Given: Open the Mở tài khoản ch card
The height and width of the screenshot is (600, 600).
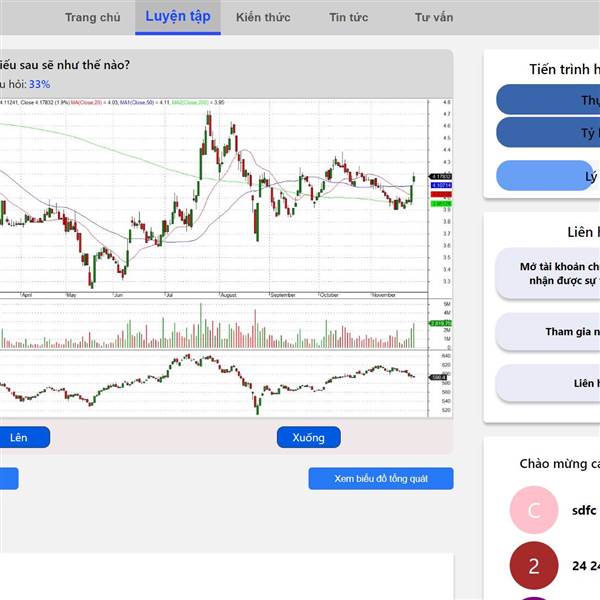Looking at the screenshot, I should click(548, 273).
